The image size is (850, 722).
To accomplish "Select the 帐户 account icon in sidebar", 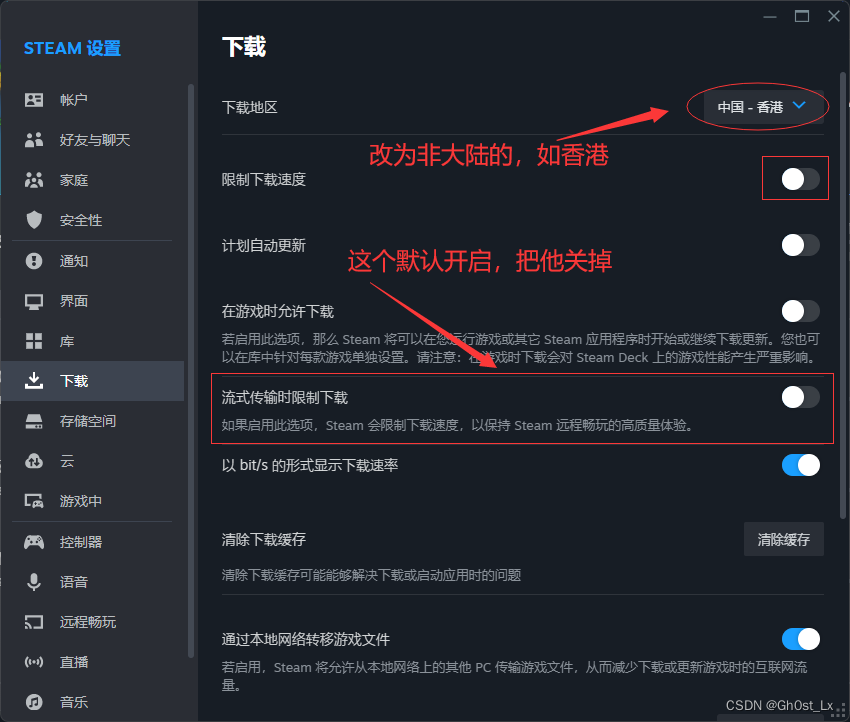I will click(35, 99).
